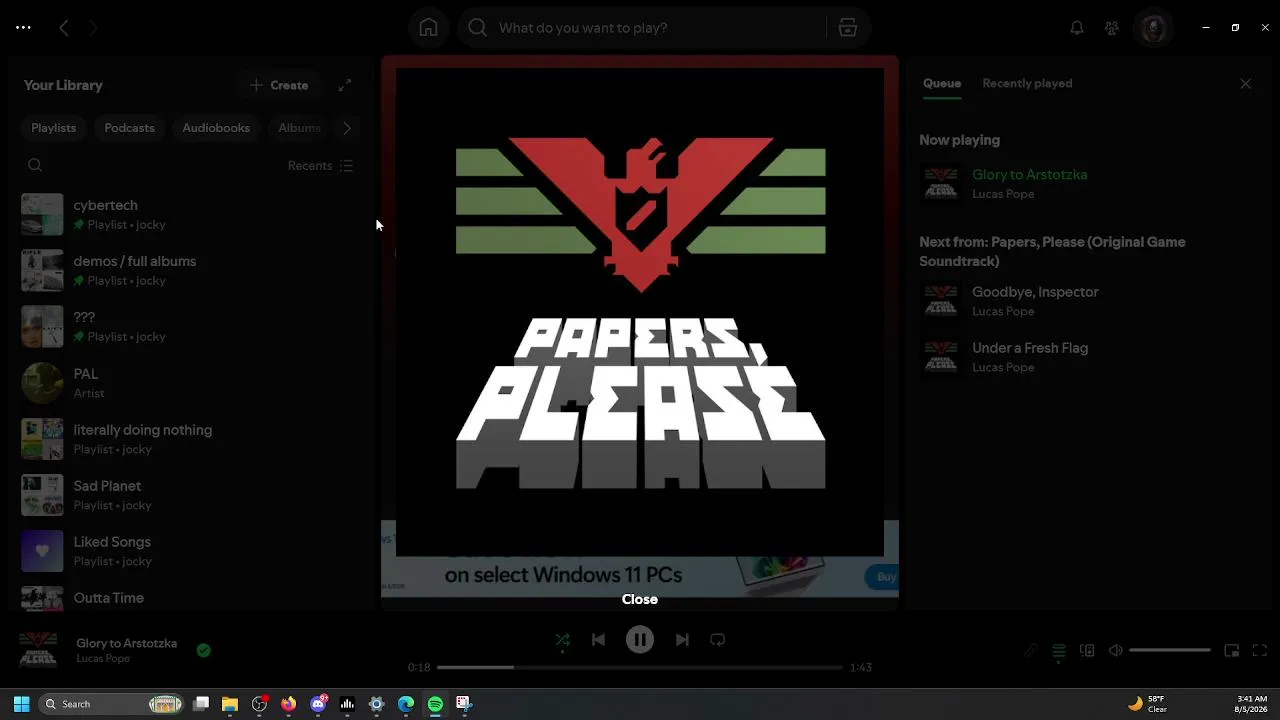The width and height of the screenshot is (1280, 720).
Task: Show more library filters with right chevron
Action: pos(347,128)
